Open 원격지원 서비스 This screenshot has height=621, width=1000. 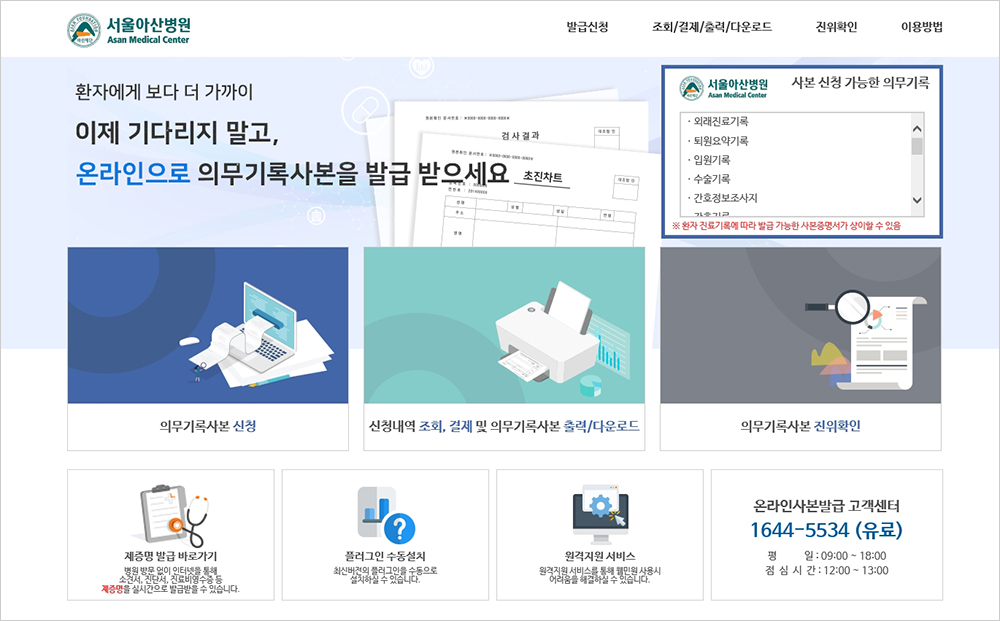[599, 556]
